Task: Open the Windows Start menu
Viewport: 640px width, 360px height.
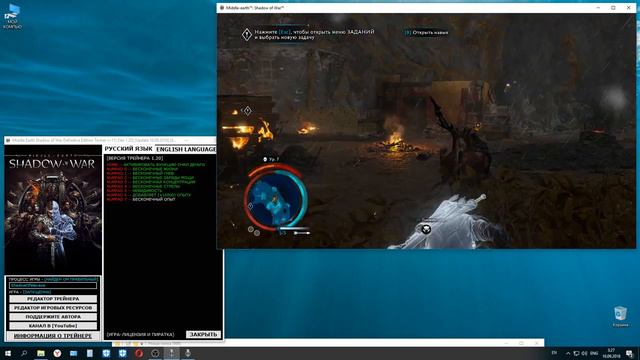Action: (8, 353)
